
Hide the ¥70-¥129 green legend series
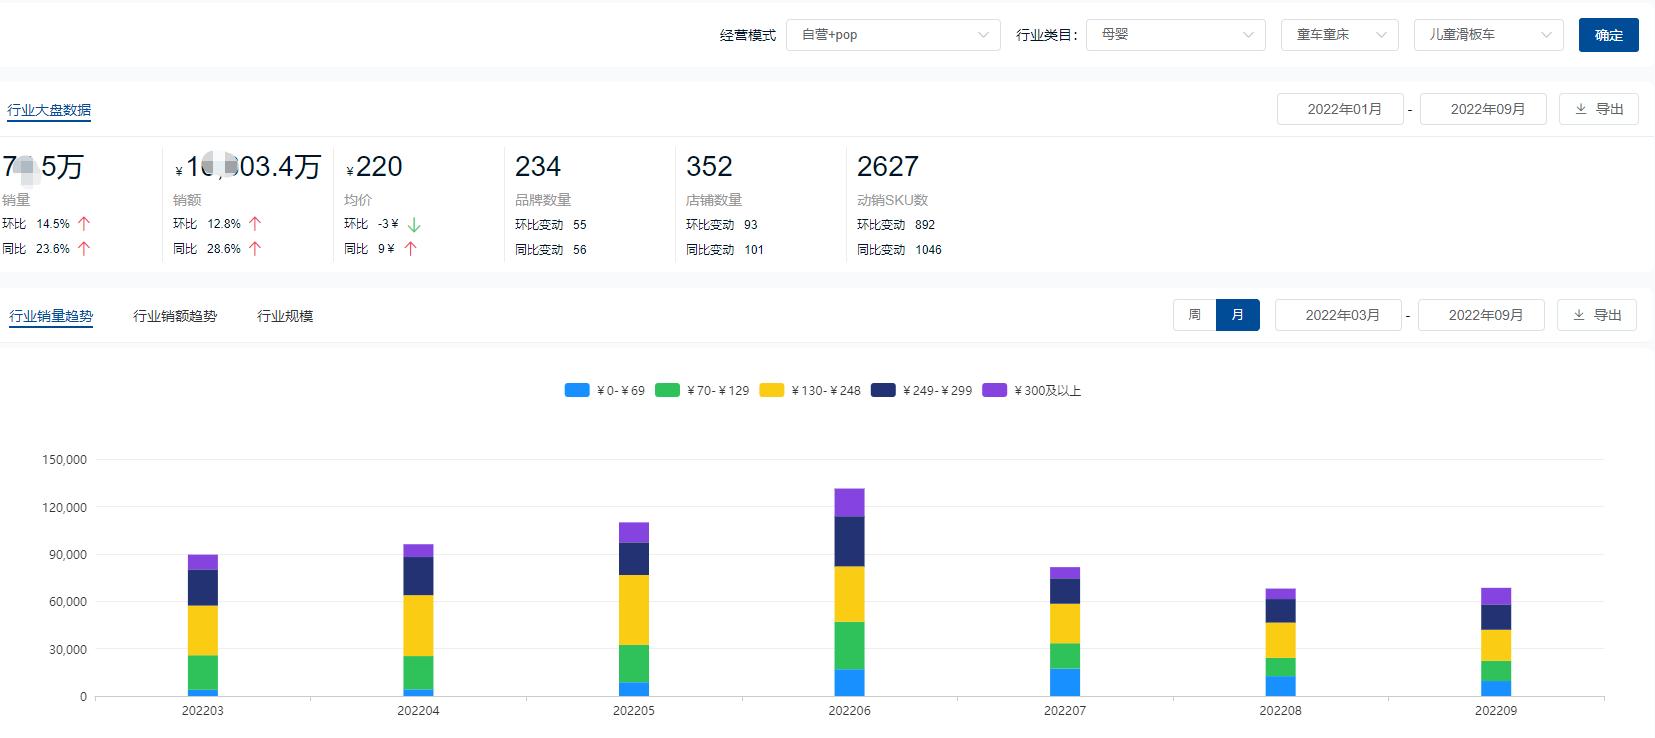coord(667,390)
